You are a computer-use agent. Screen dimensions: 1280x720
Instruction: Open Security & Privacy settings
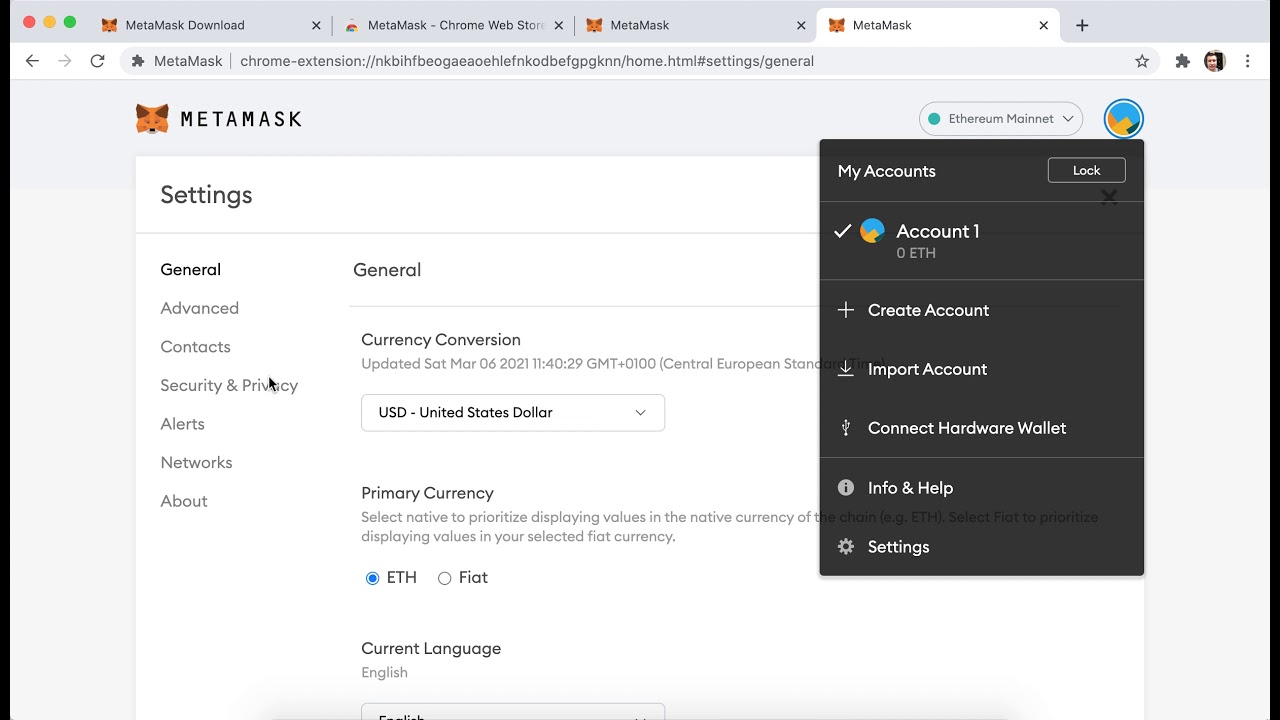click(229, 385)
